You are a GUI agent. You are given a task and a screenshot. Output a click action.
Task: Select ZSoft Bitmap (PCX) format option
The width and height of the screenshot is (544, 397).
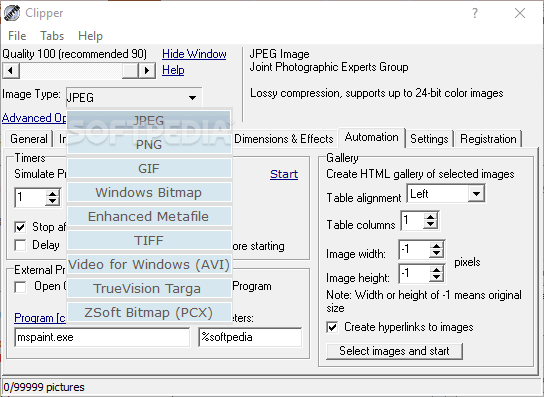coord(149,312)
